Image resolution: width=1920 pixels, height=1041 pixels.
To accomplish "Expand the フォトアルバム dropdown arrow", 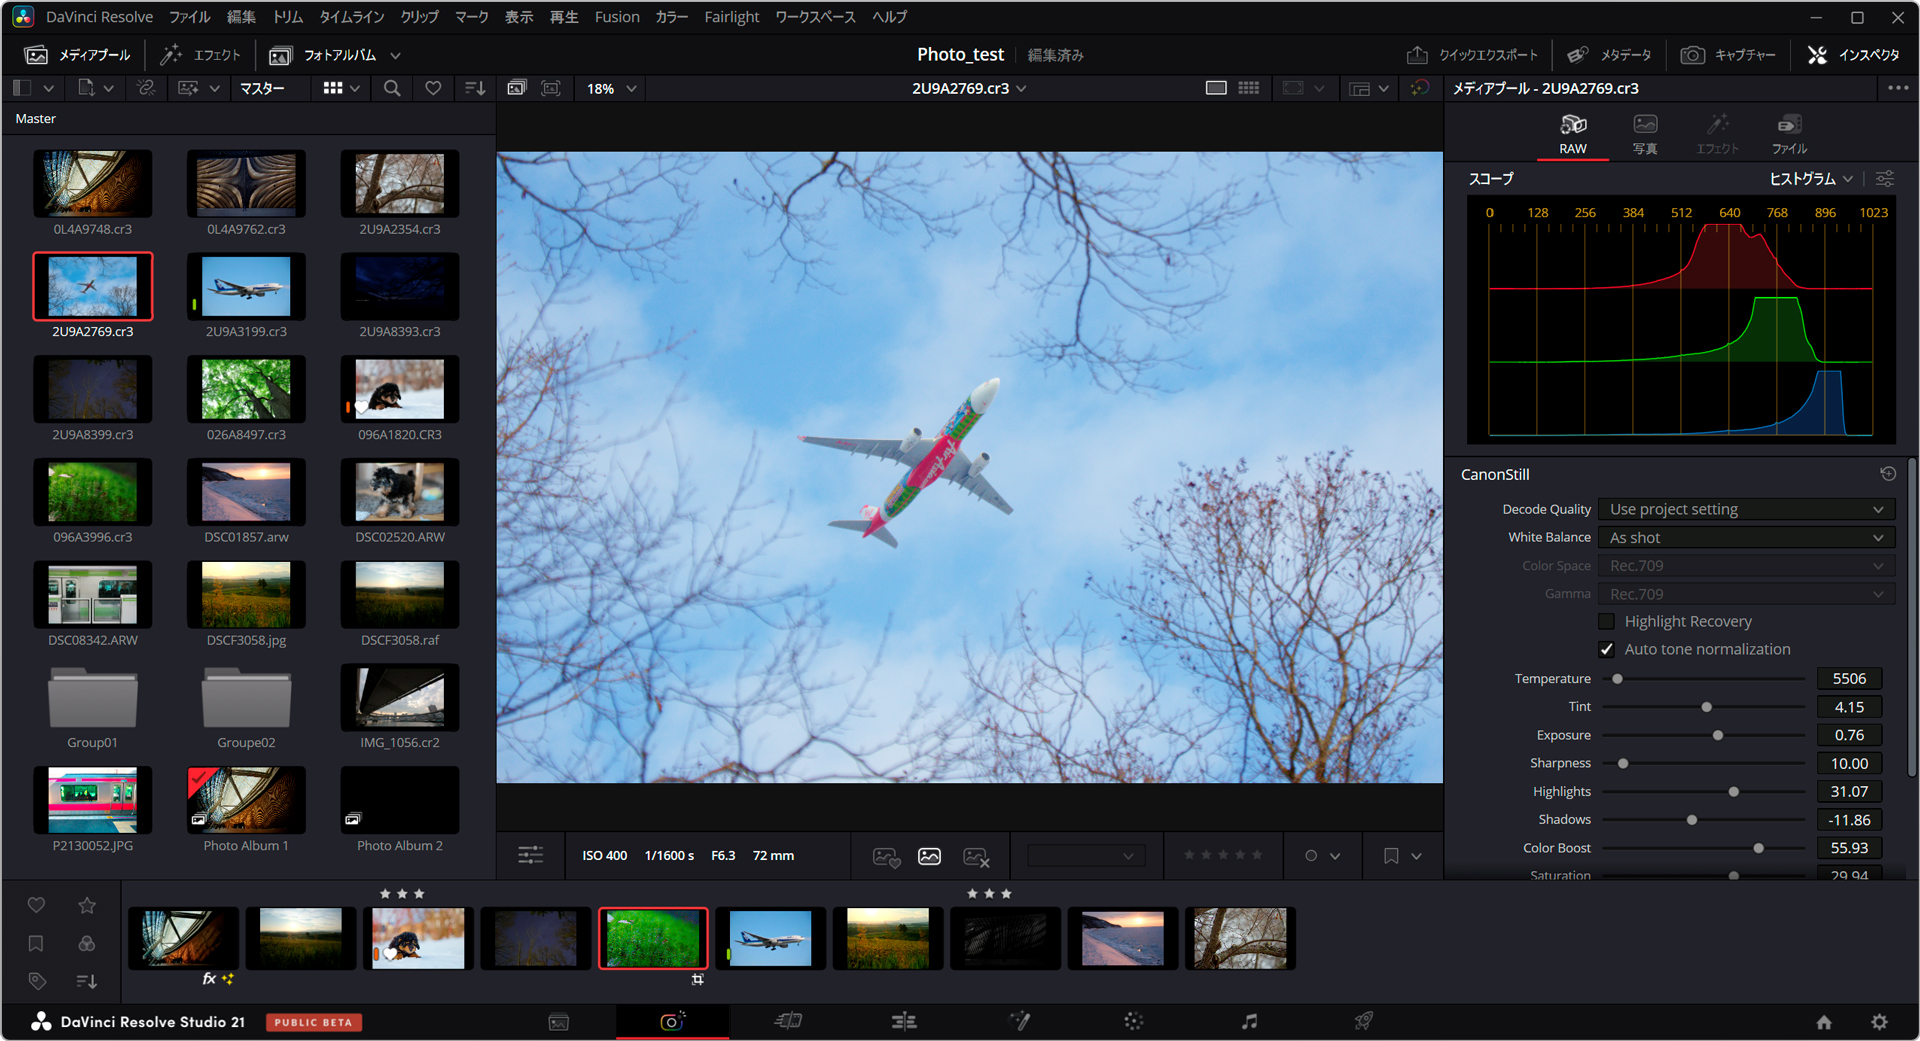I will coord(395,56).
